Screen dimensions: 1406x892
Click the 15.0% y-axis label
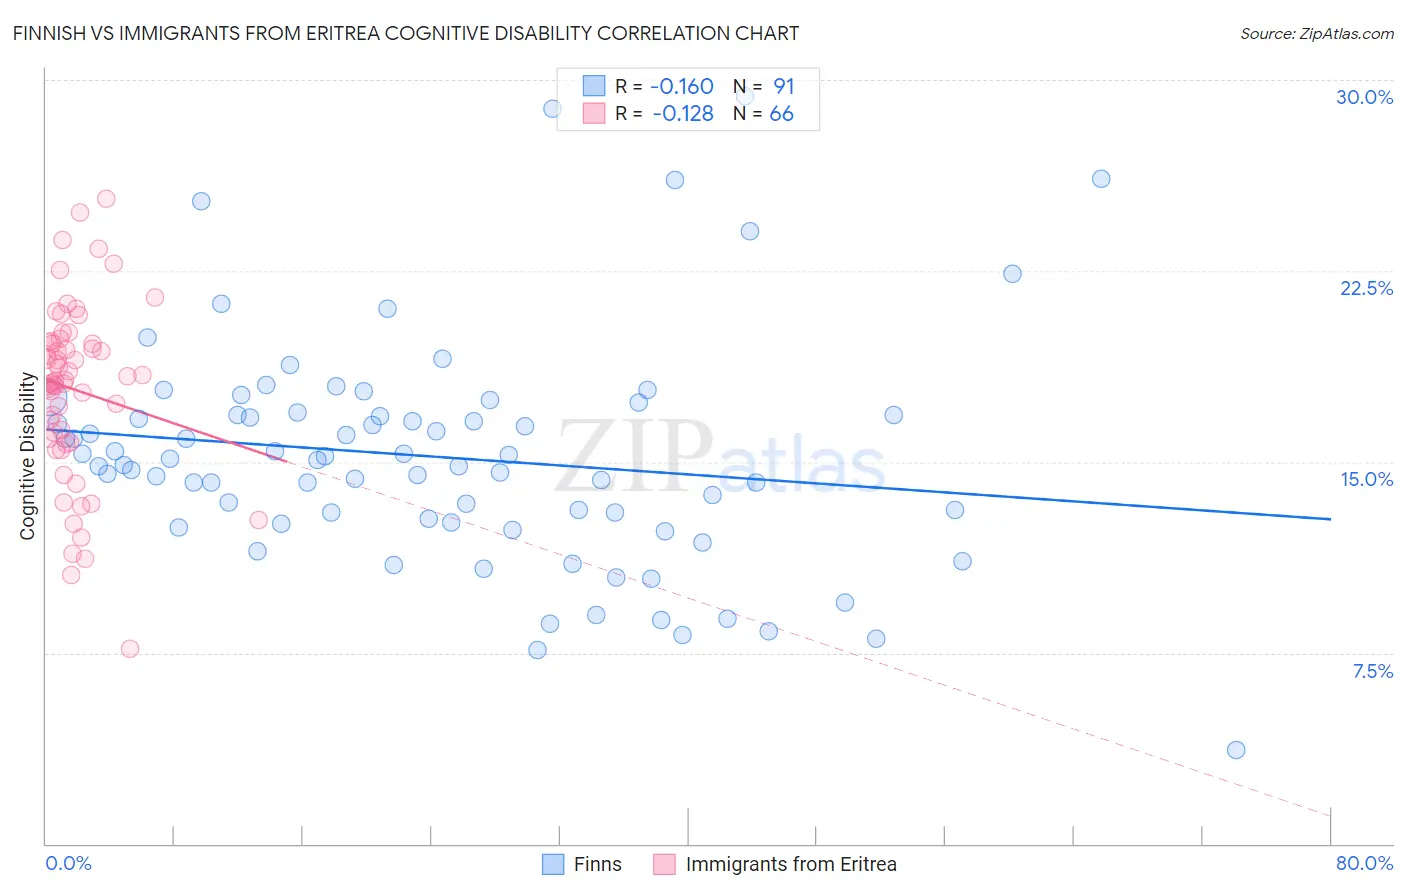pyautogui.click(x=1366, y=479)
